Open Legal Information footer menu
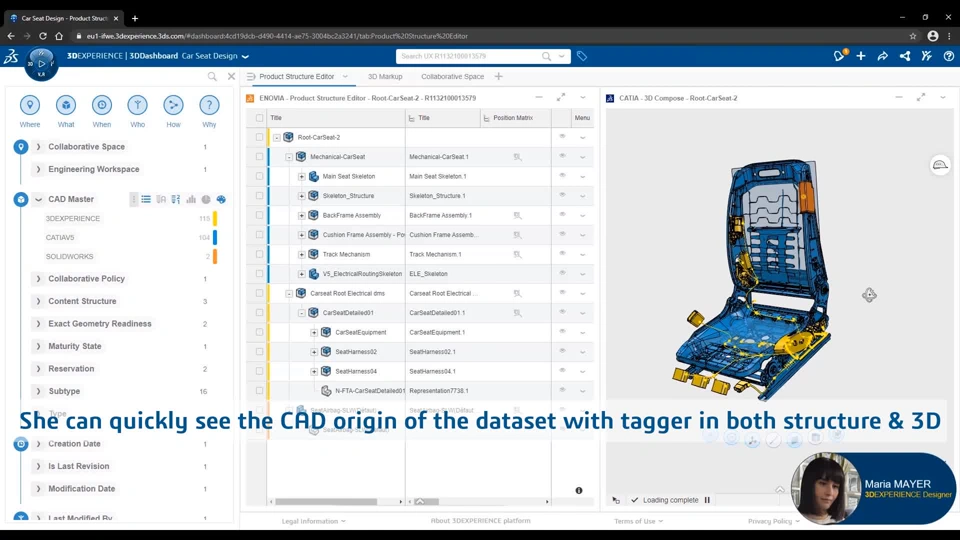The height and width of the screenshot is (540, 960). tap(313, 521)
